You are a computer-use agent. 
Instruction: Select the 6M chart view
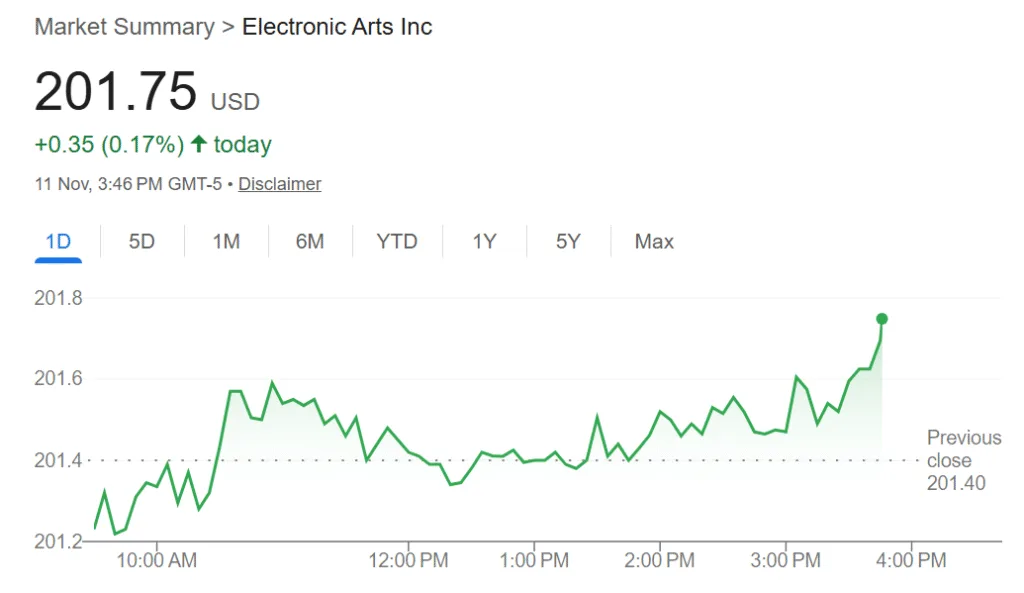coord(310,241)
